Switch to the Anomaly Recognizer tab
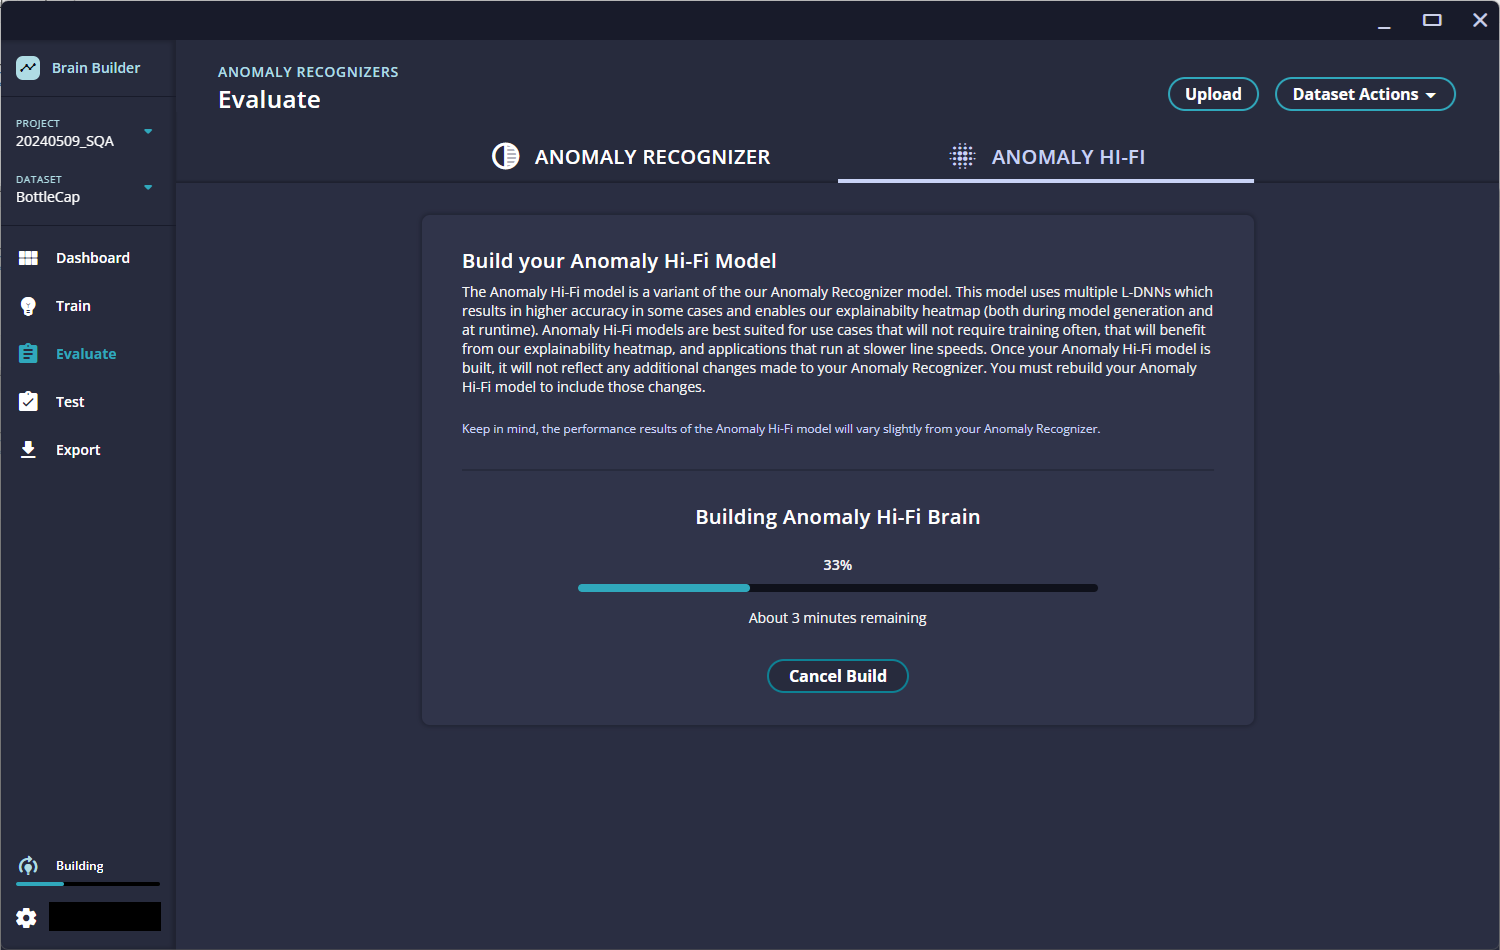Viewport: 1500px width, 950px height. click(x=652, y=157)
